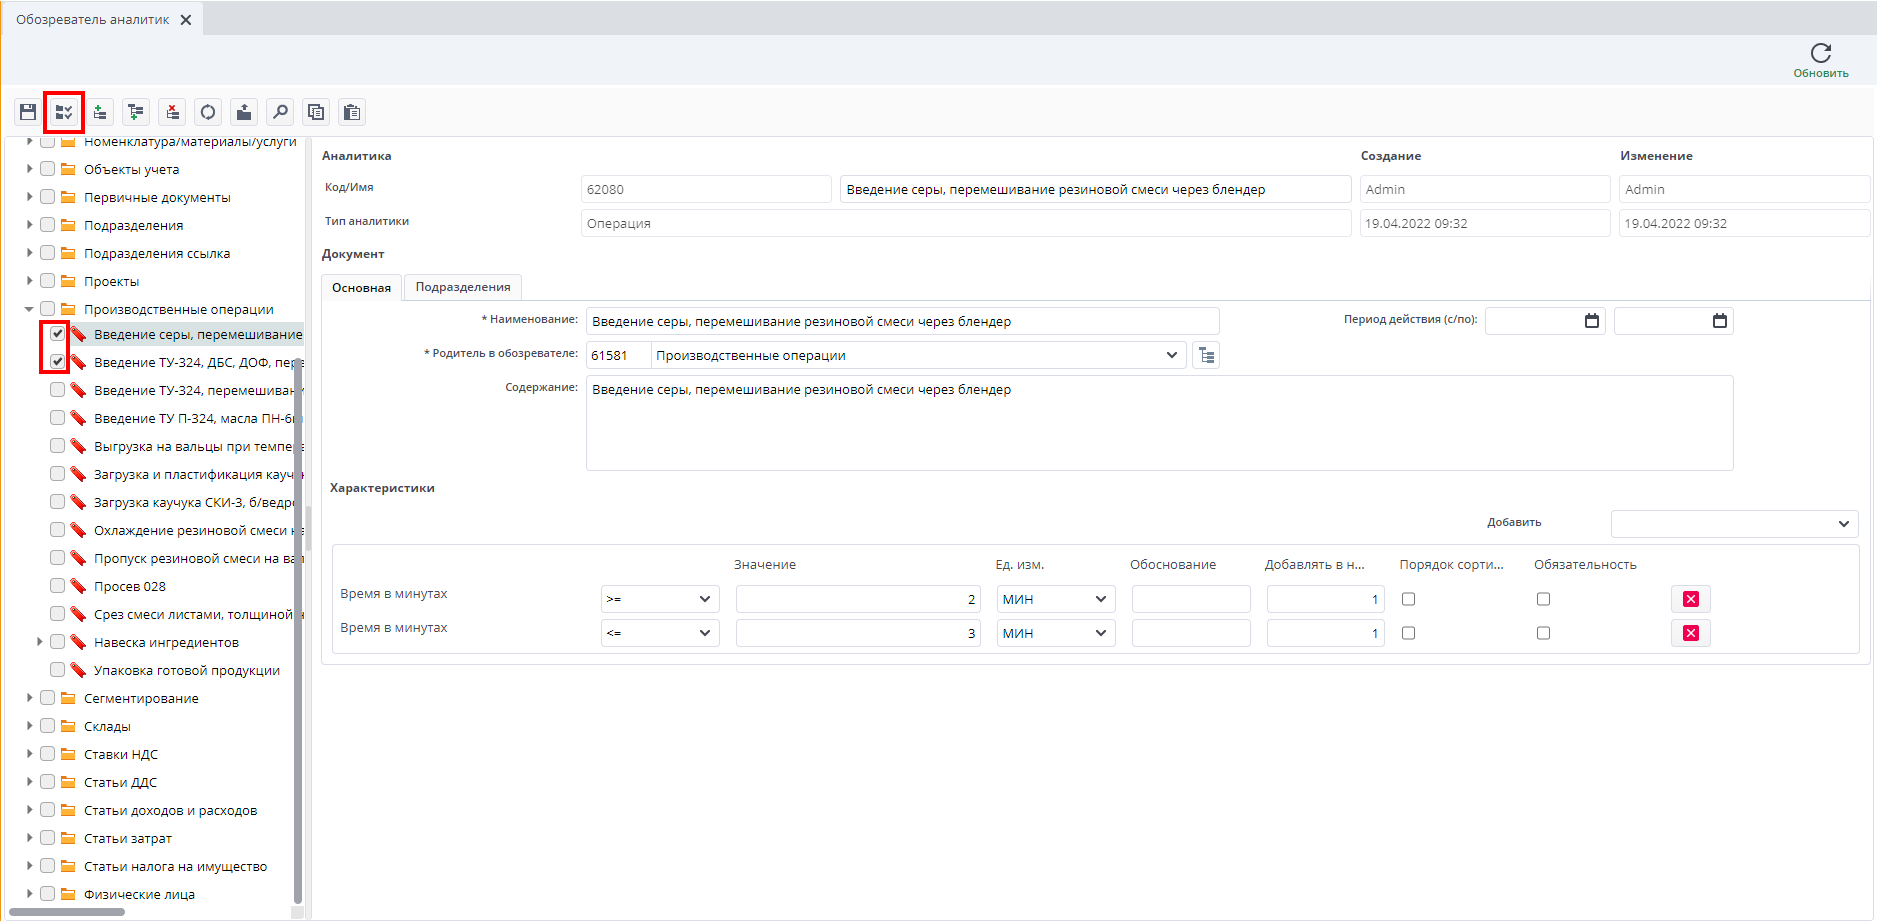Click the copy icon in toolbar

pyautogui.click(x=316, y=112)
